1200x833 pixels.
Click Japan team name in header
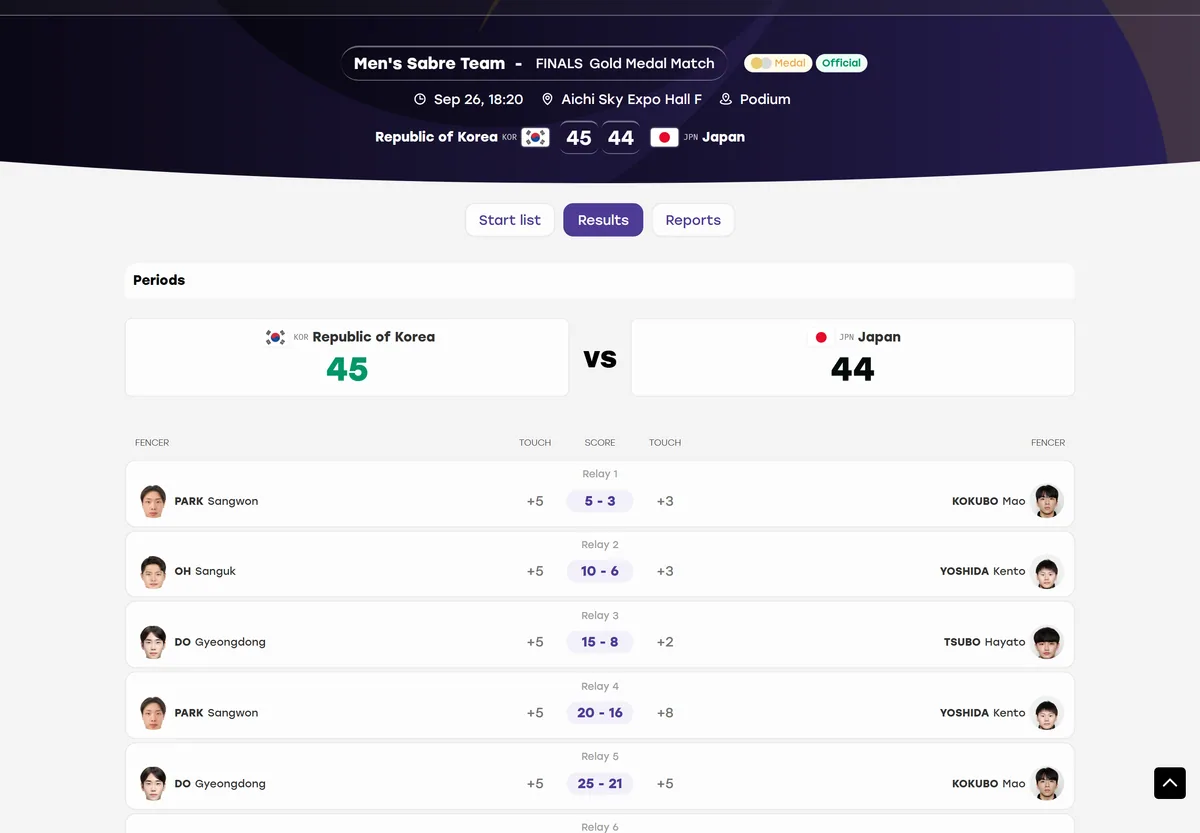click(723, 137)
